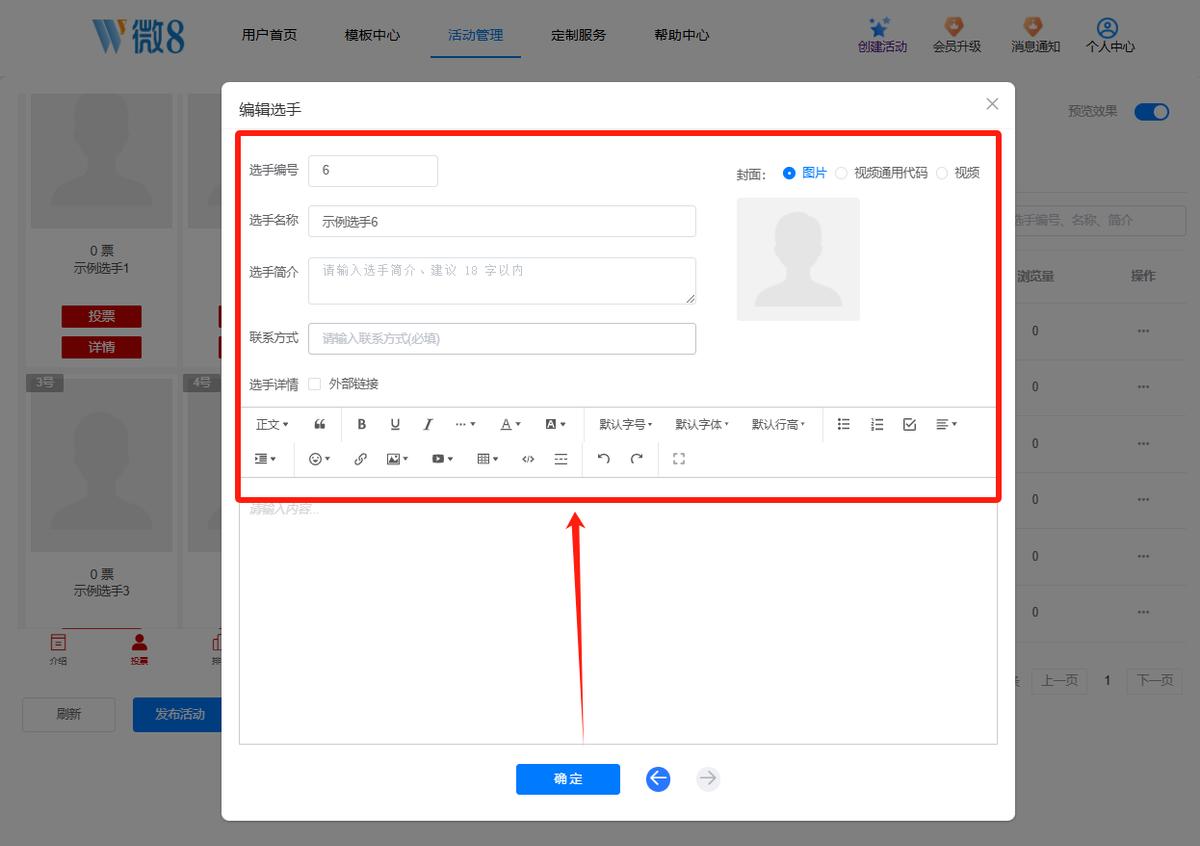The height and width of the screenshot is (846, 1200).
Task: Click the 发布活动 button
Action: [x=178, y=714]
